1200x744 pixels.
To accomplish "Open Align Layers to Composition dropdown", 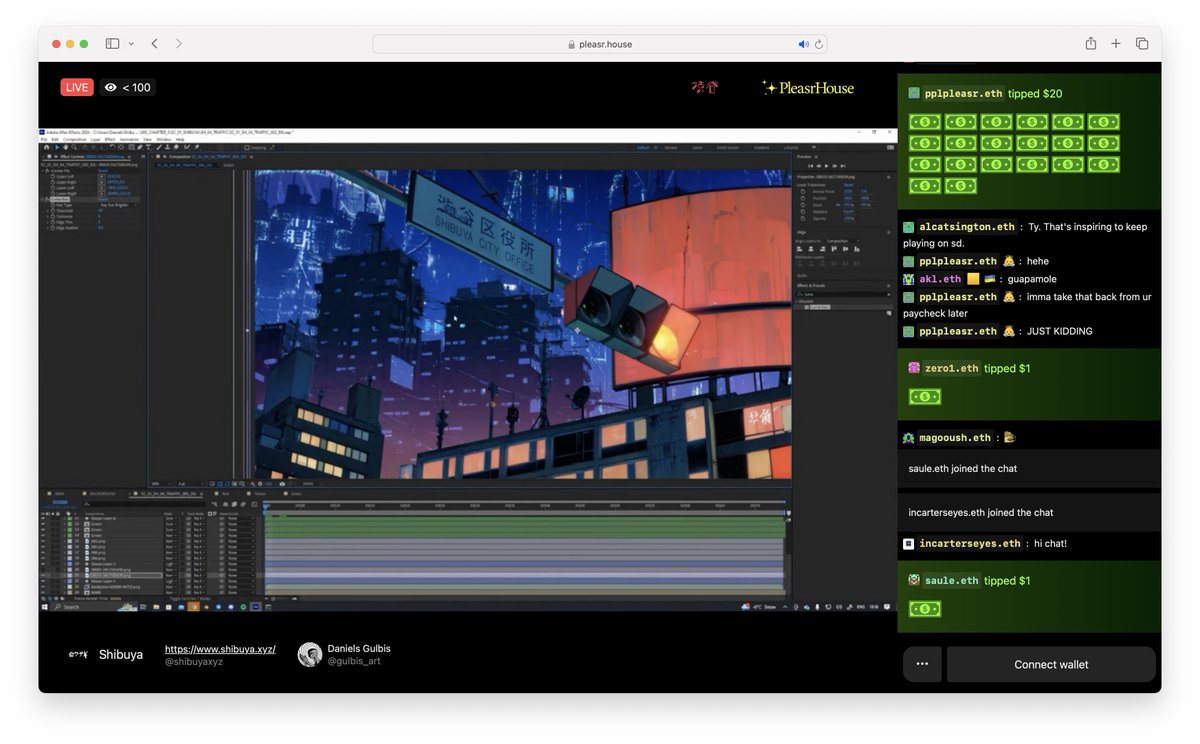I will [x=842, y=241].
